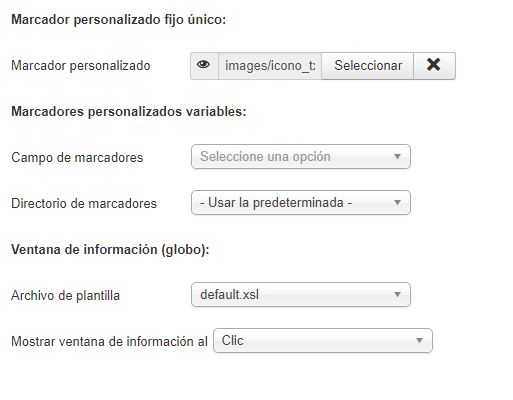
Task: Open the 'Seleccione una opción' dropdown
Action: pos(301,157)
